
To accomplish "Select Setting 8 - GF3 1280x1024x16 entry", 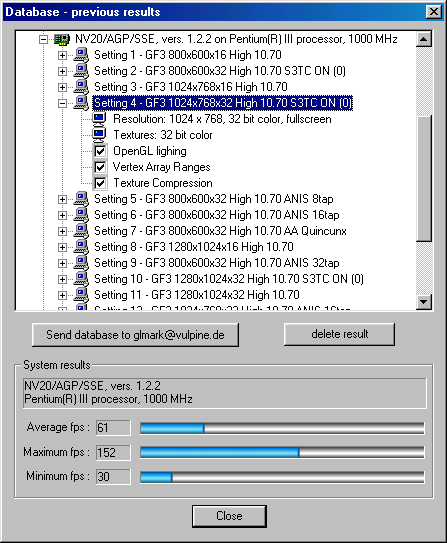I will click(x=194, y=247).
